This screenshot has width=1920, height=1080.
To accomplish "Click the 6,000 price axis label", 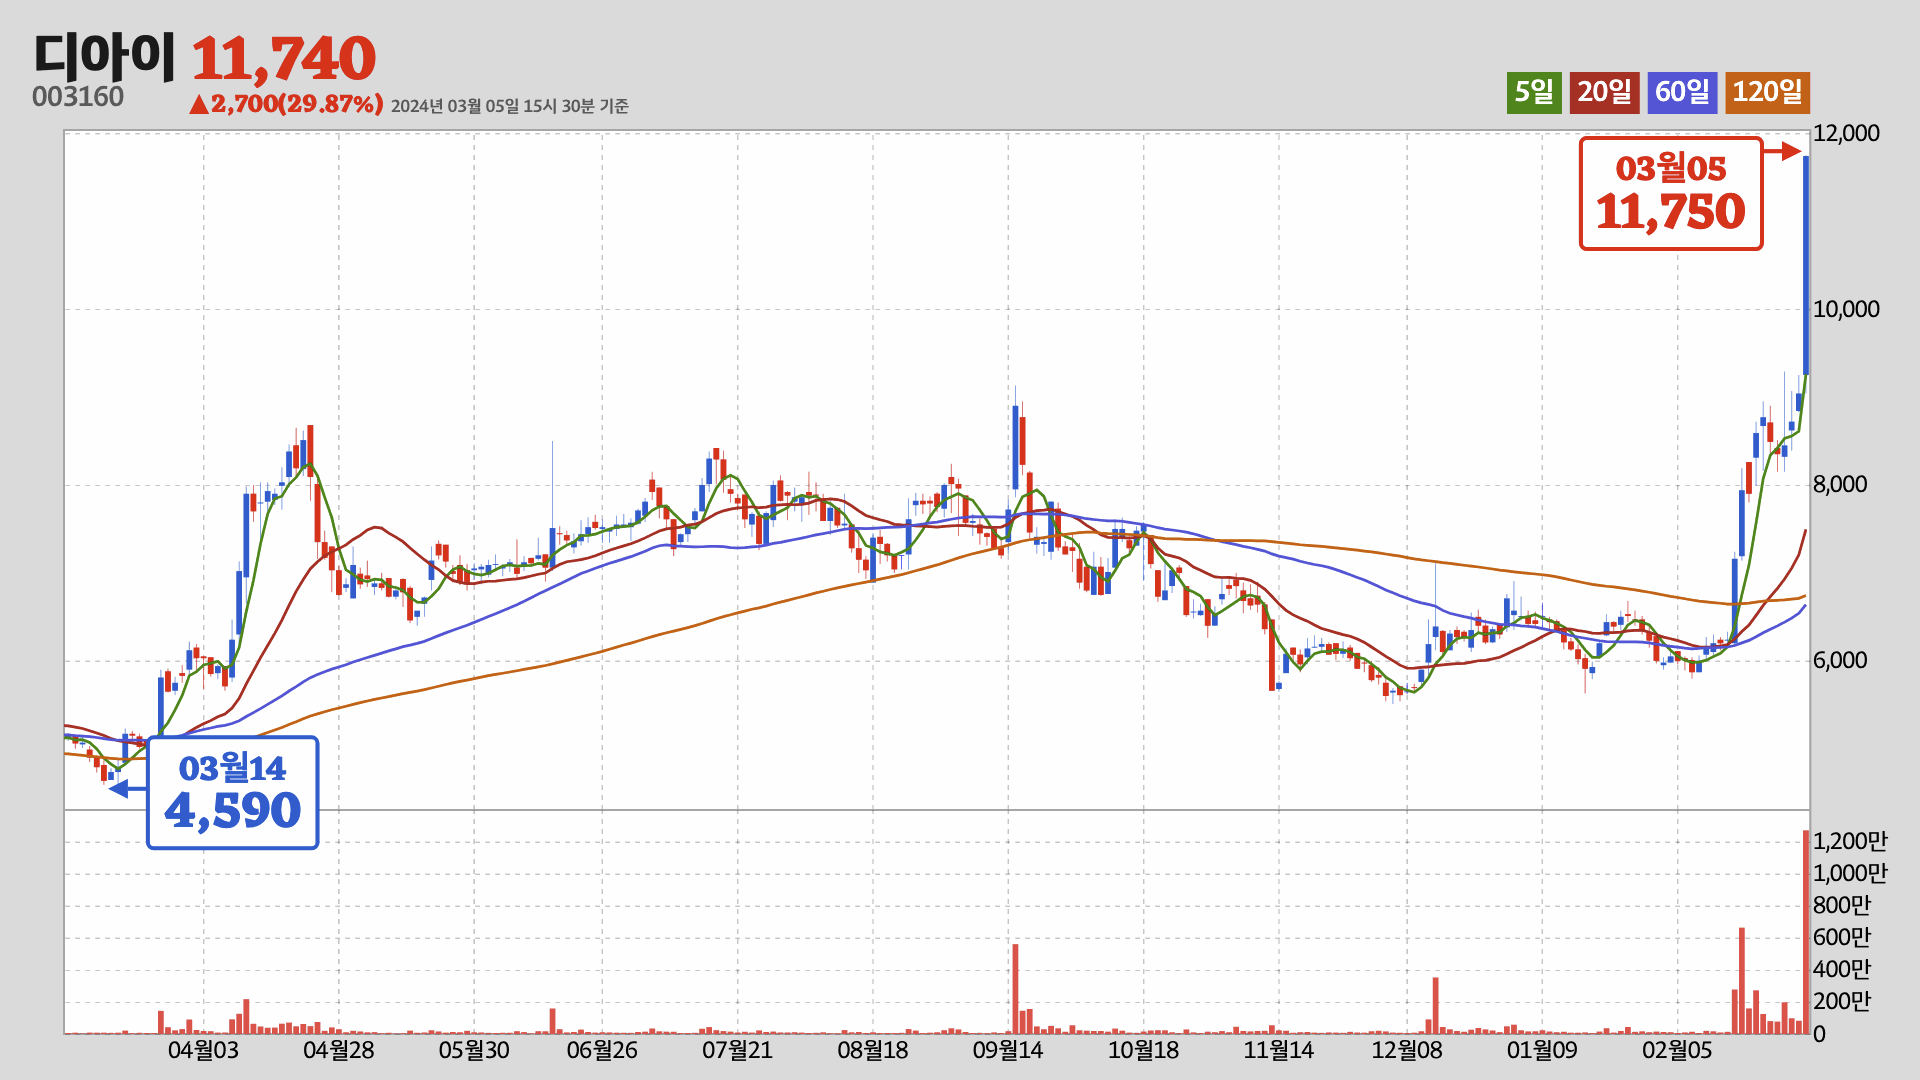I will tap(1840, 660).
